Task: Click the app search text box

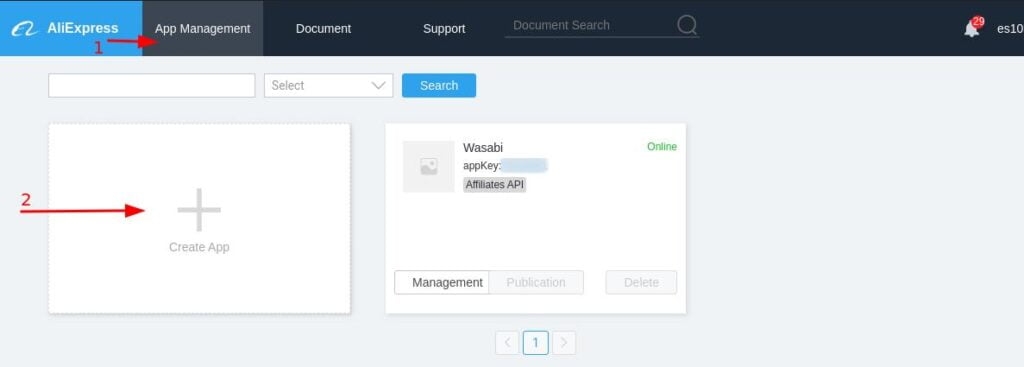Action: (x=152, y=86)
